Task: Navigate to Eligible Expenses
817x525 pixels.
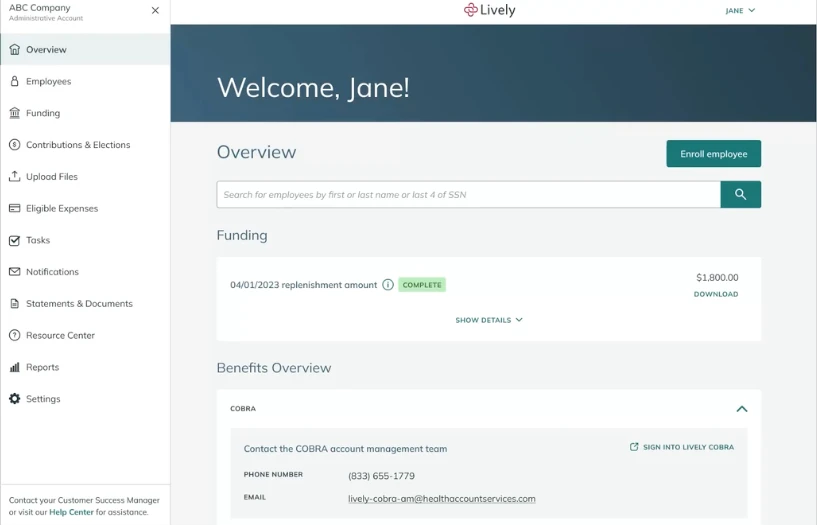Action: pyautogui.click(x=85, y=208)
